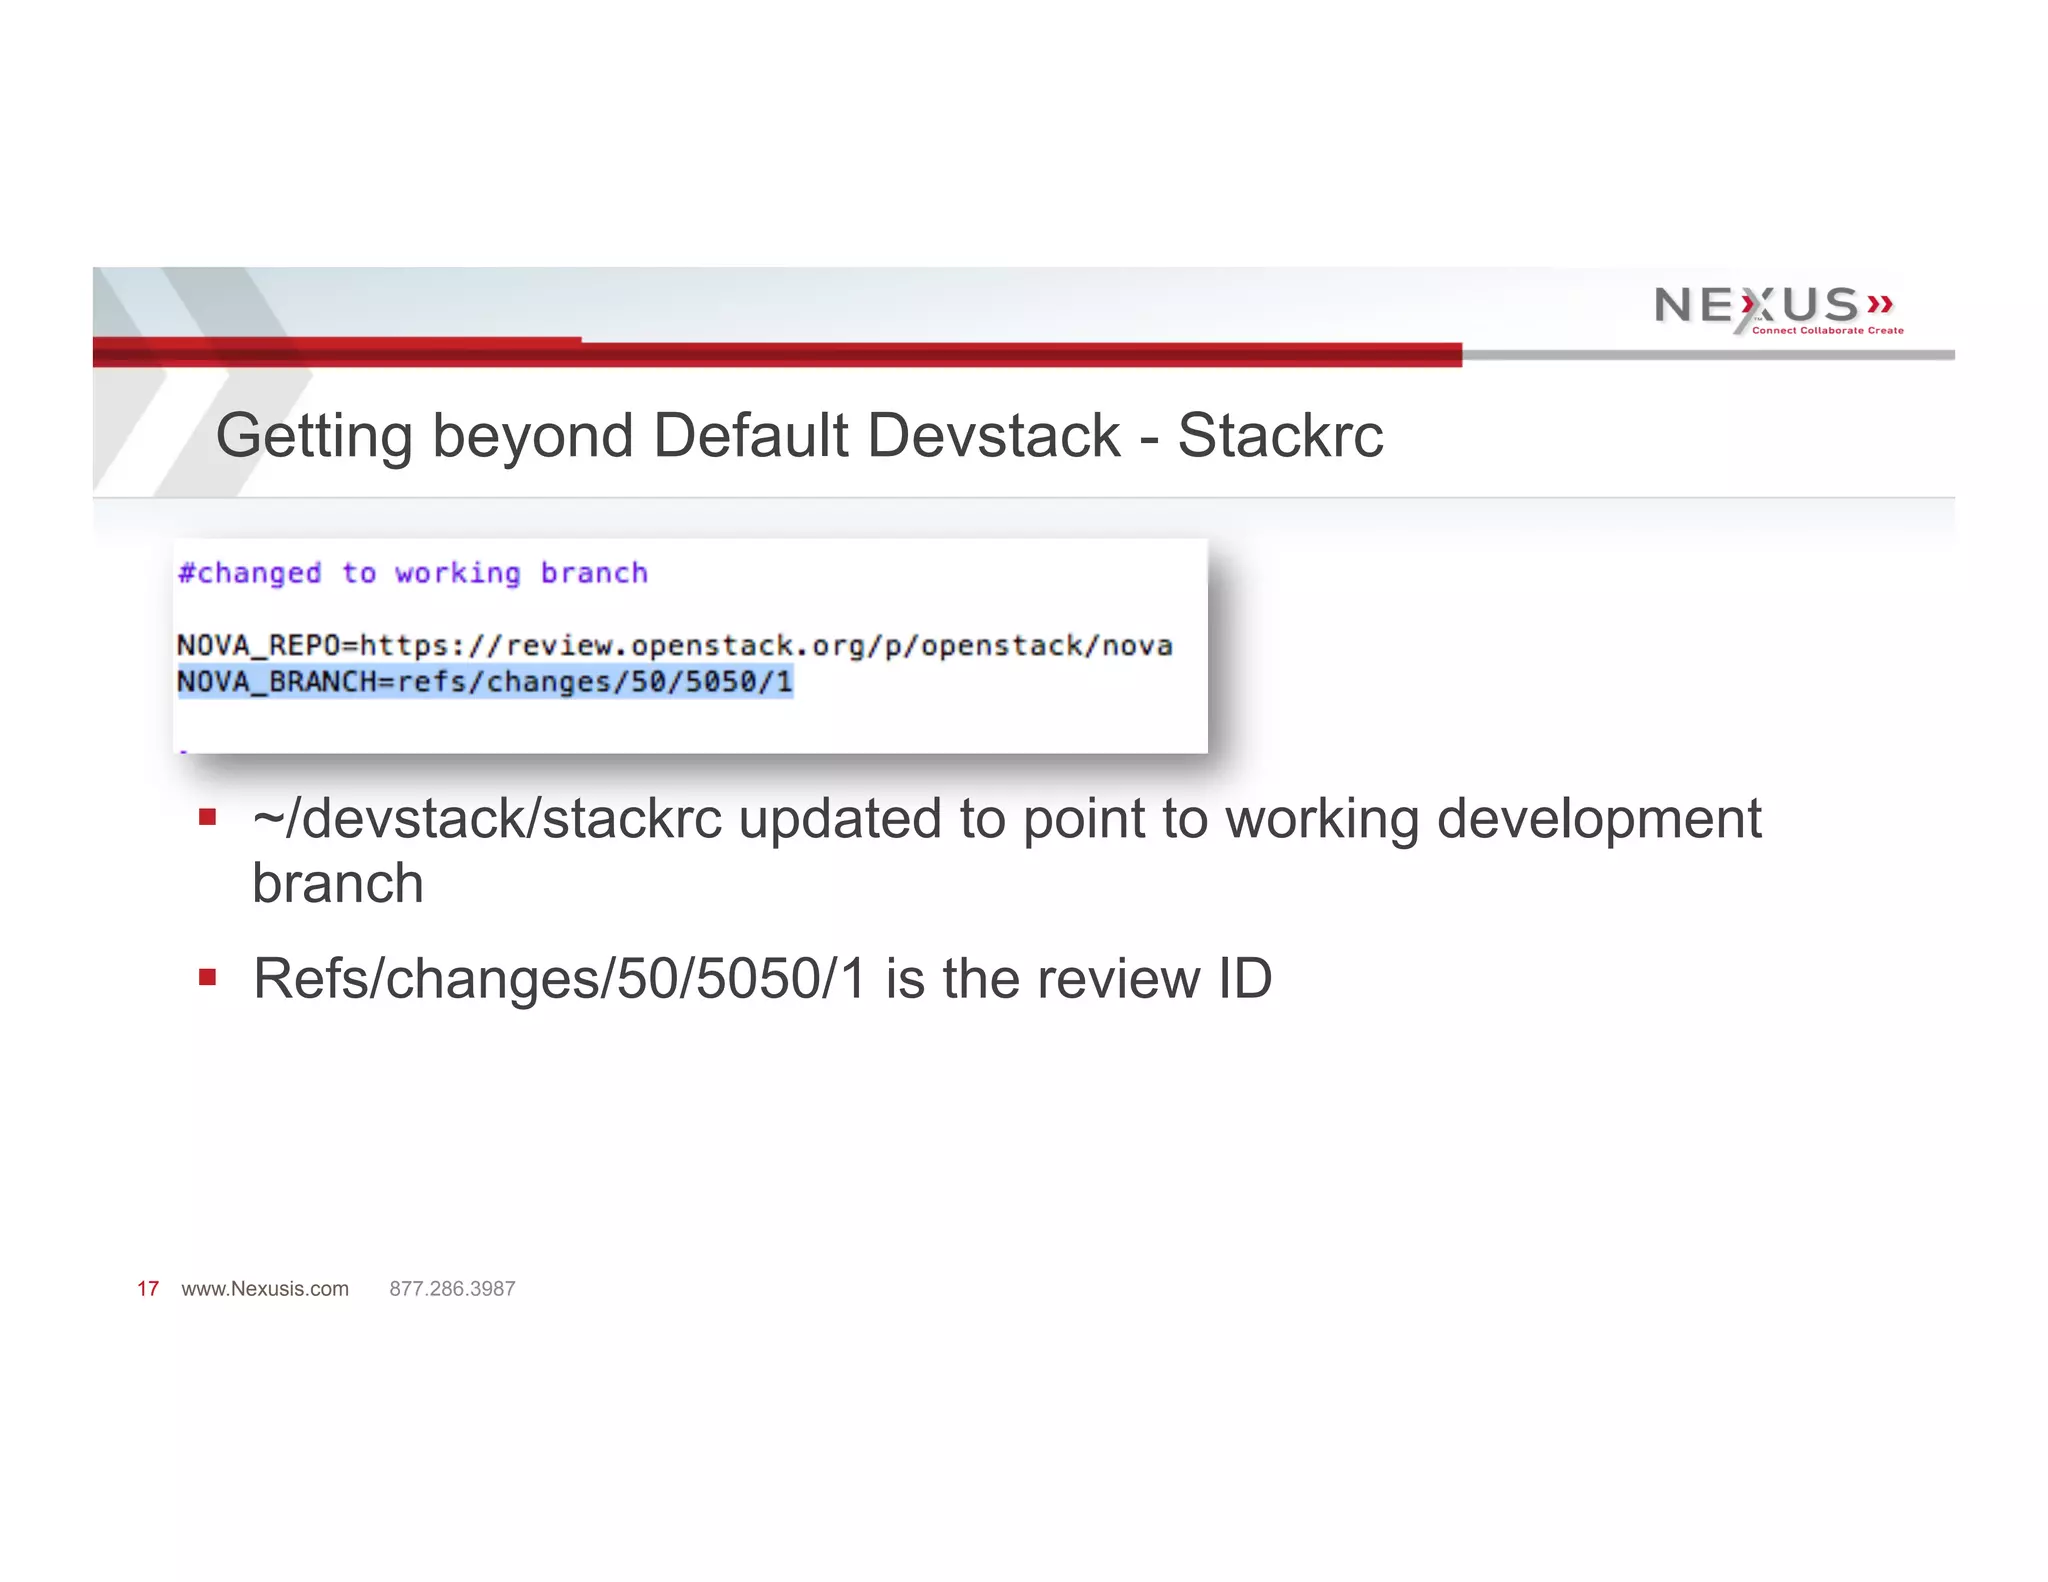Click the bullet 'Refs/changes/50/5050/1 is the review ID'
Viewport: 2048px width, 1582px height.
[762, 978]
